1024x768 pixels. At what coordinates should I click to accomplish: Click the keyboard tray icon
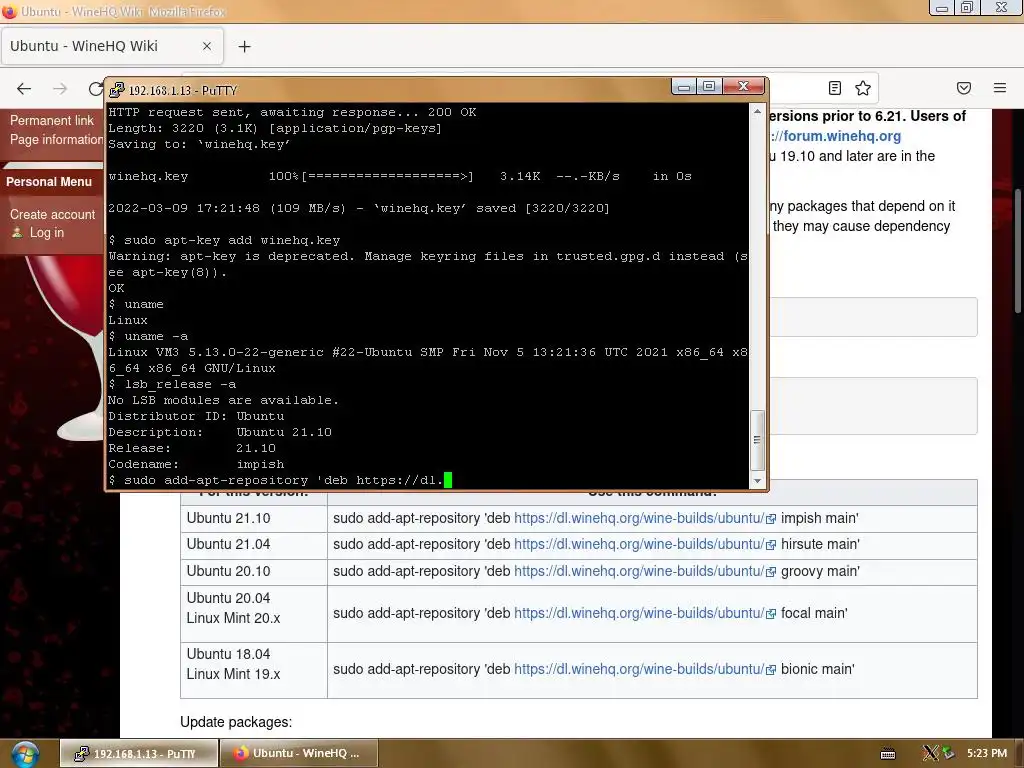(x=888, y=754)
